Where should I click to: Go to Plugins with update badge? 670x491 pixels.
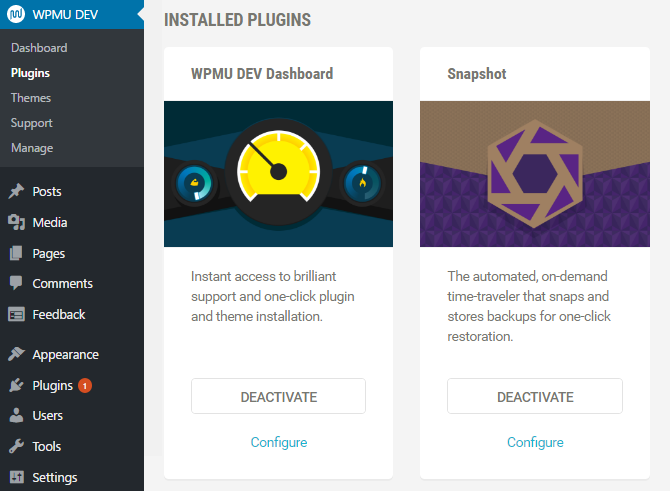tap(53, 386)
